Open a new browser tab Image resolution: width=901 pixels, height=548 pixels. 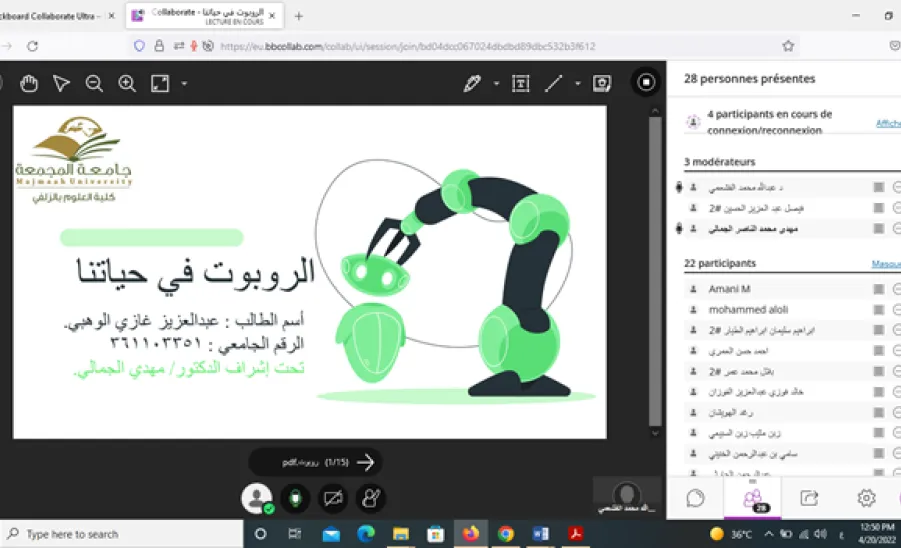[298, 16]
